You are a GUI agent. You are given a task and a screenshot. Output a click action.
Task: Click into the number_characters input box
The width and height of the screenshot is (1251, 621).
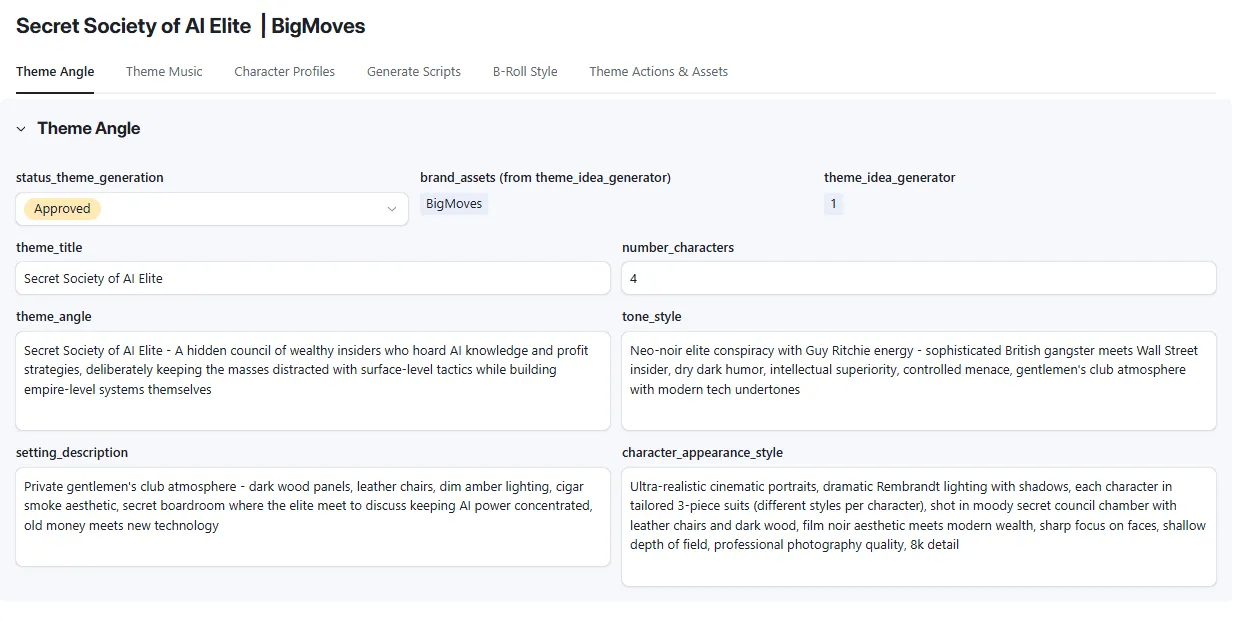919,278
